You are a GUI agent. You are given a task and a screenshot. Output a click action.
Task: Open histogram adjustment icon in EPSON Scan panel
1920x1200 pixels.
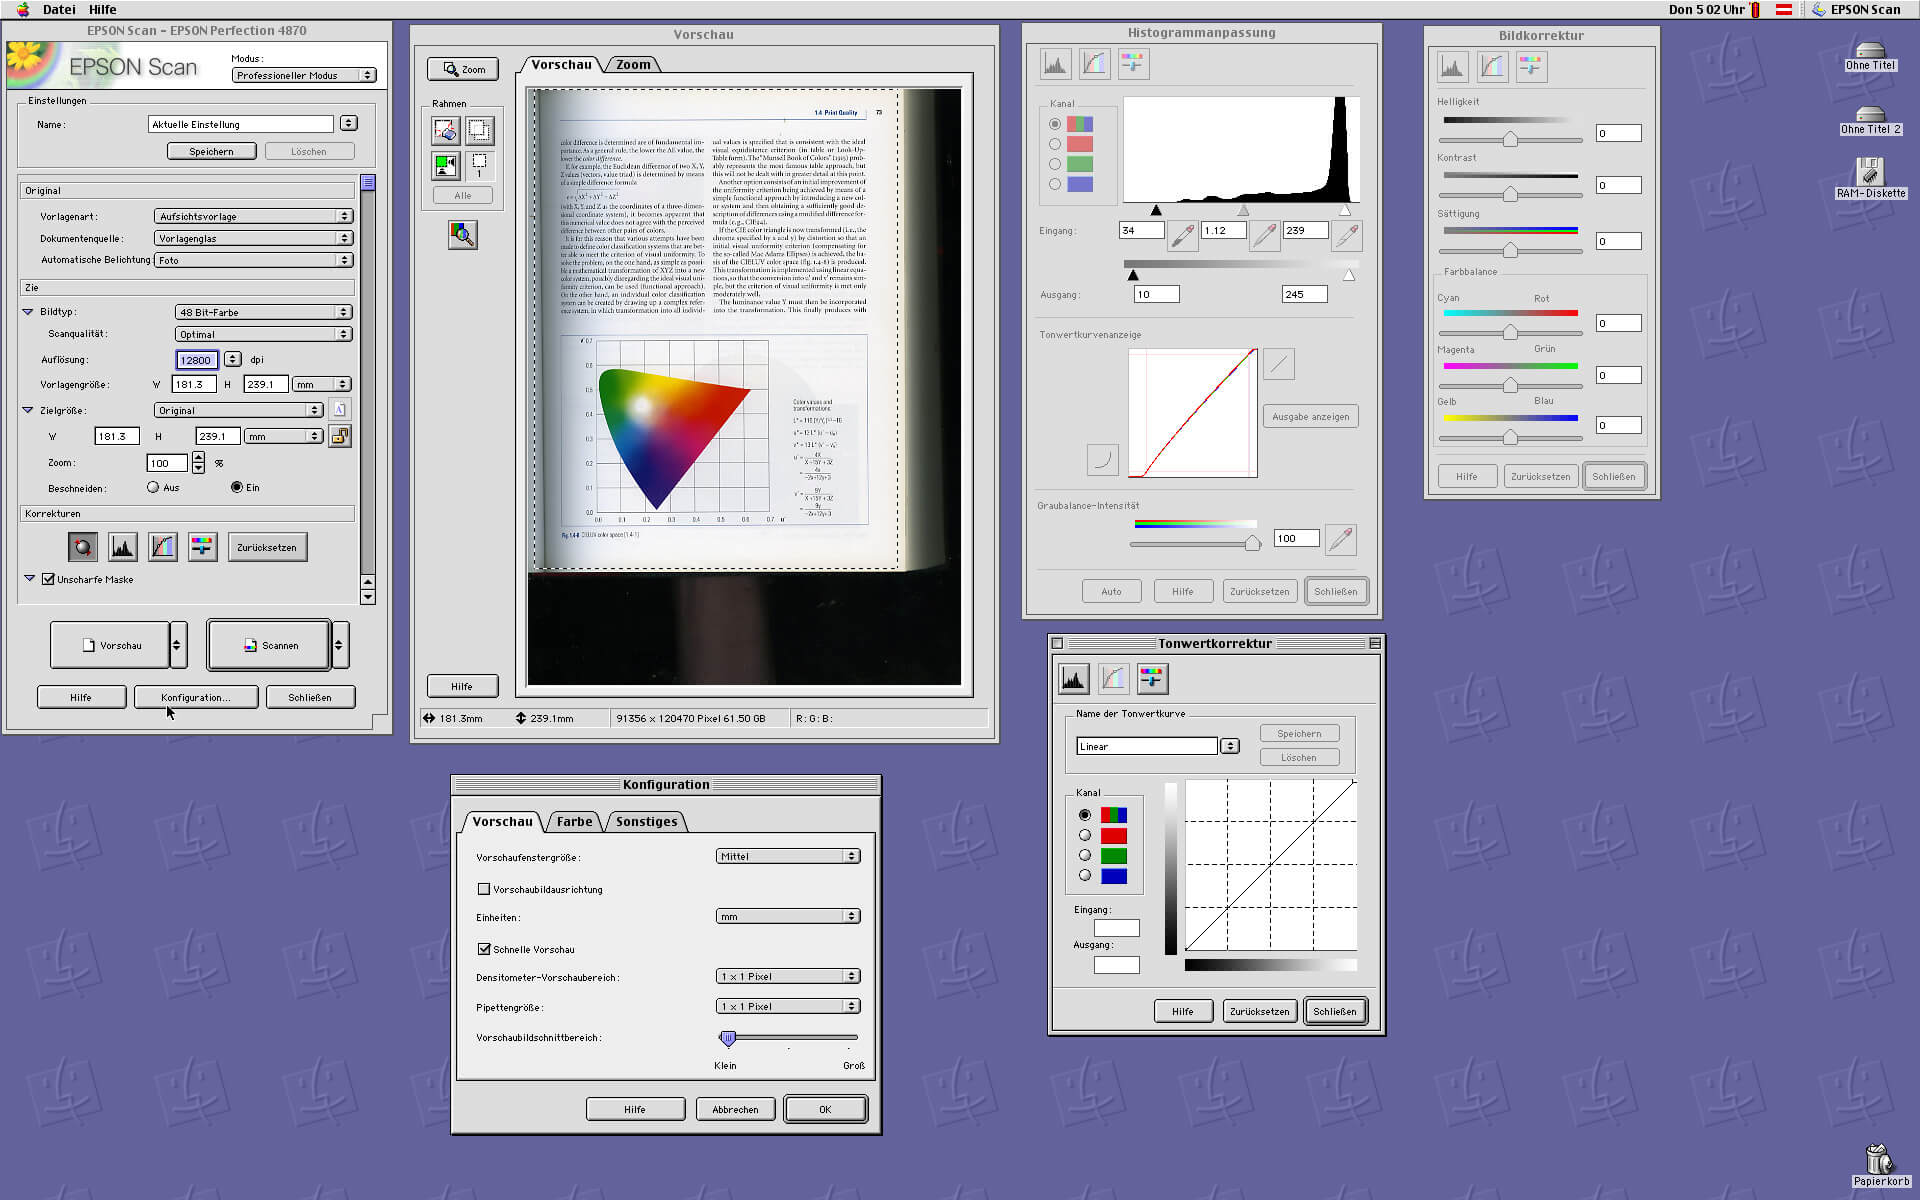point(123,547)
